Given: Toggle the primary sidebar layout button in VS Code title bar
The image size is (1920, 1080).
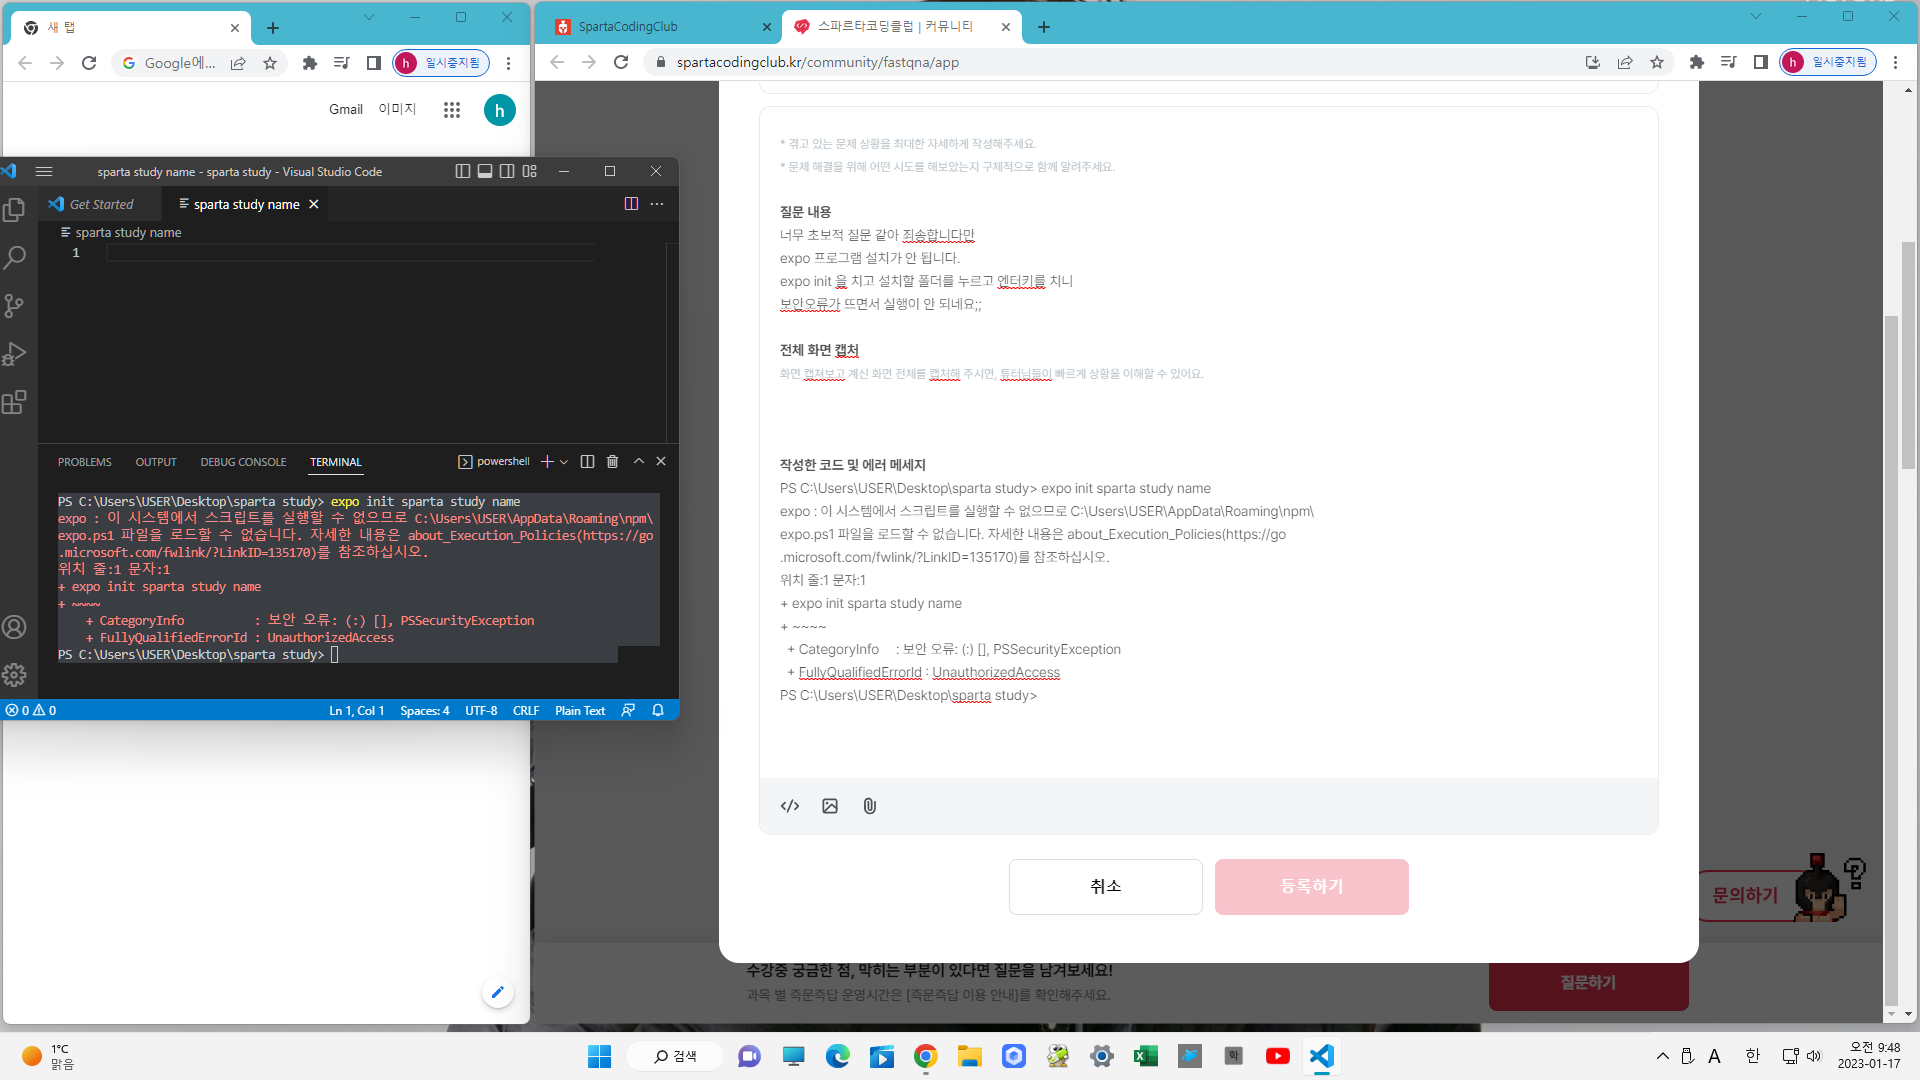Looking at the screenshot, I should (462, 171).
